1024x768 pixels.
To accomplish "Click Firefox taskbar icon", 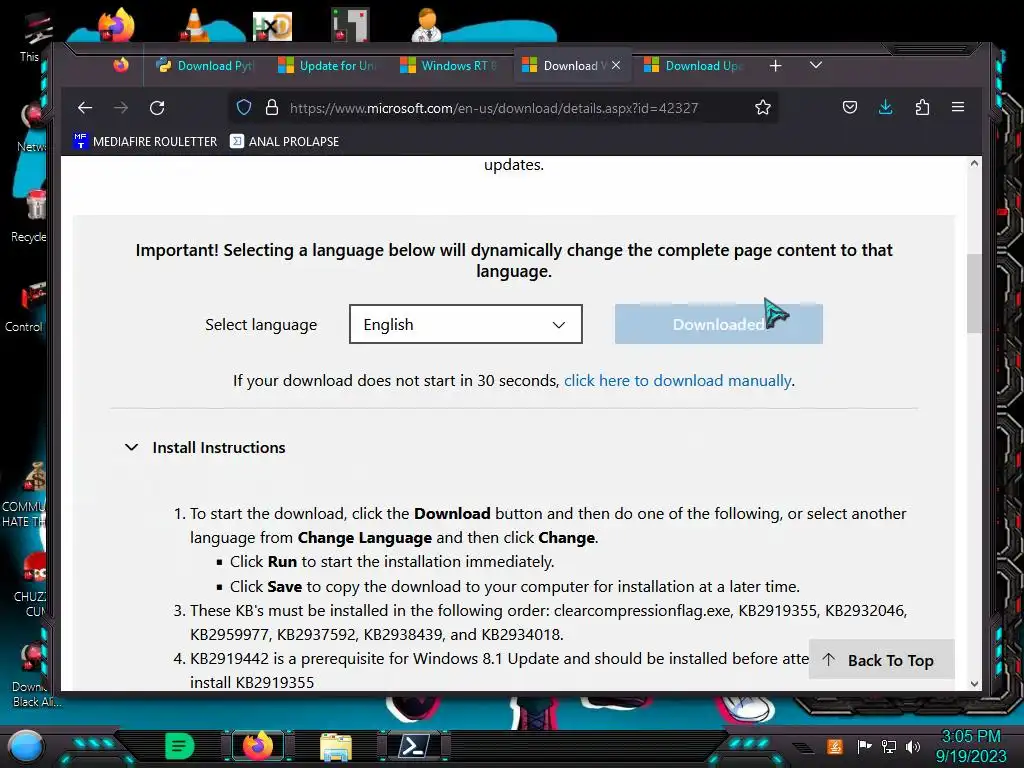I will click(257, 746).
